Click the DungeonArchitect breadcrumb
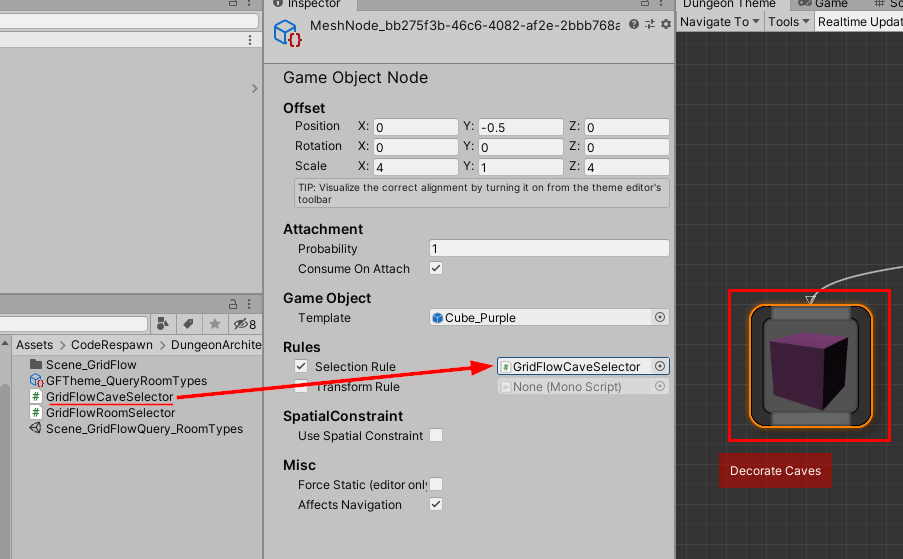Screen dimensions: 903x559 (x=216, y=345)
